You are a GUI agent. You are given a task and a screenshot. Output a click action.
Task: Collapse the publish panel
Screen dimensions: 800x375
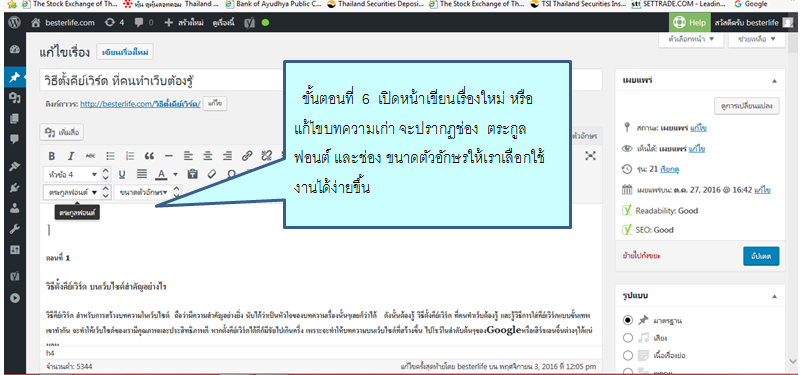774,81
